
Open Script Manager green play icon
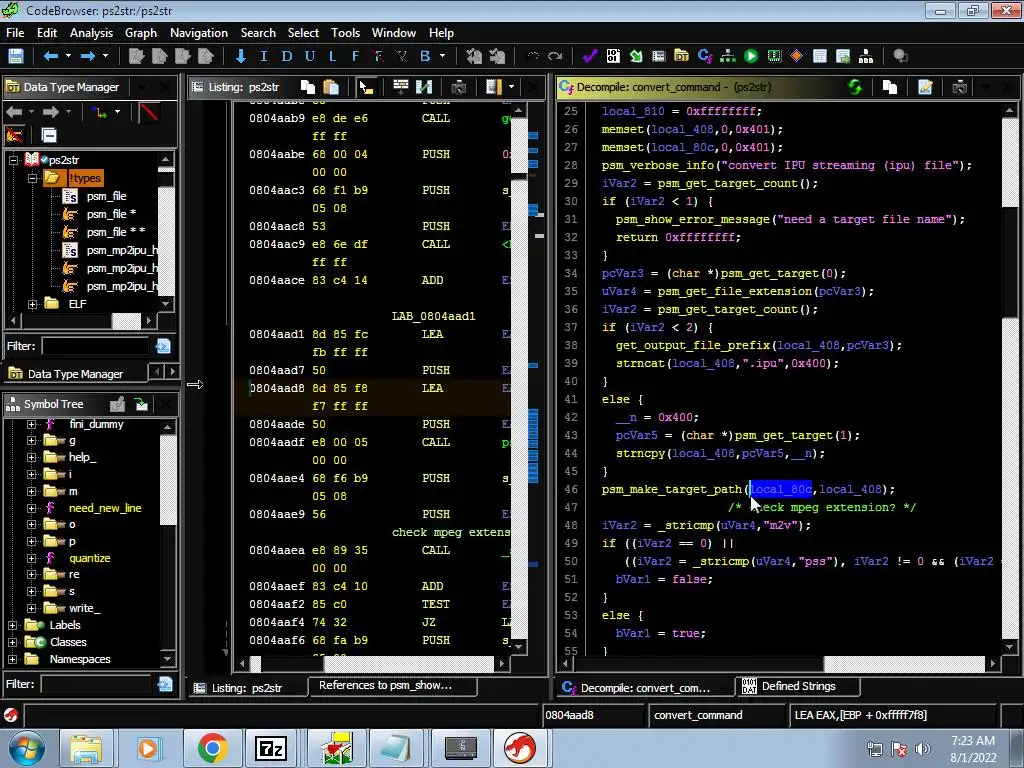(751, 56)
